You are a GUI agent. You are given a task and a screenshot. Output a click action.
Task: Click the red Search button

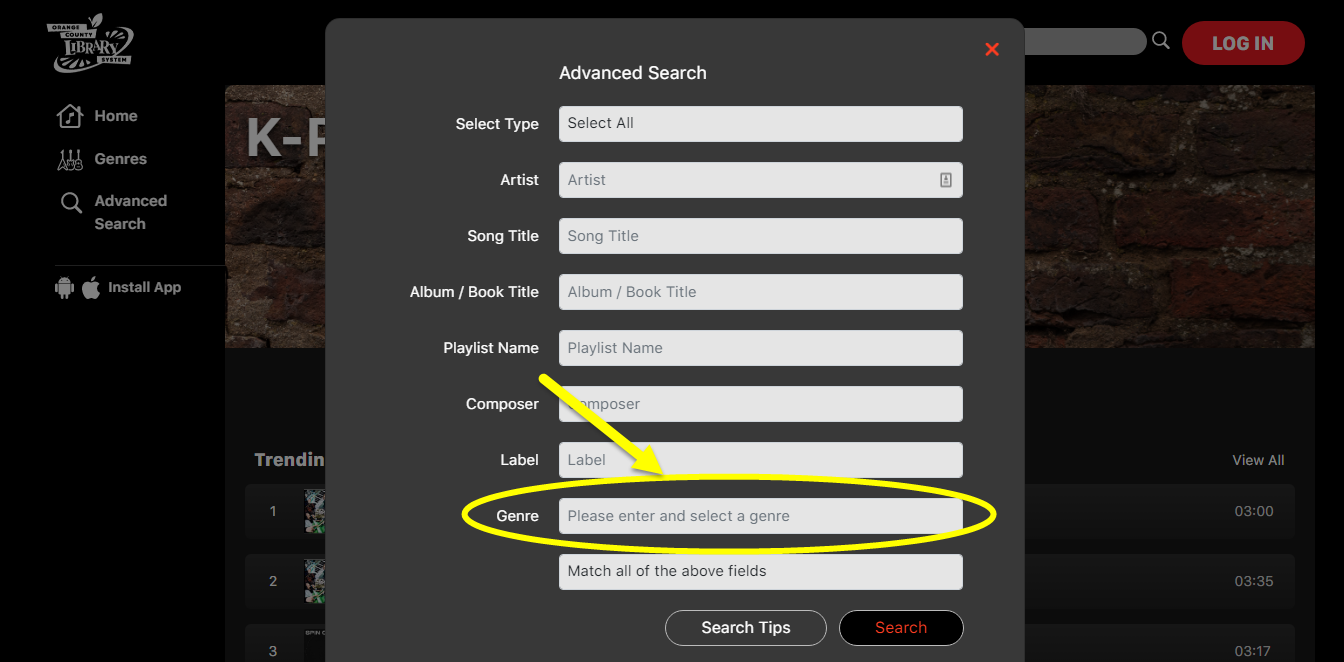[x=901, y=628]
